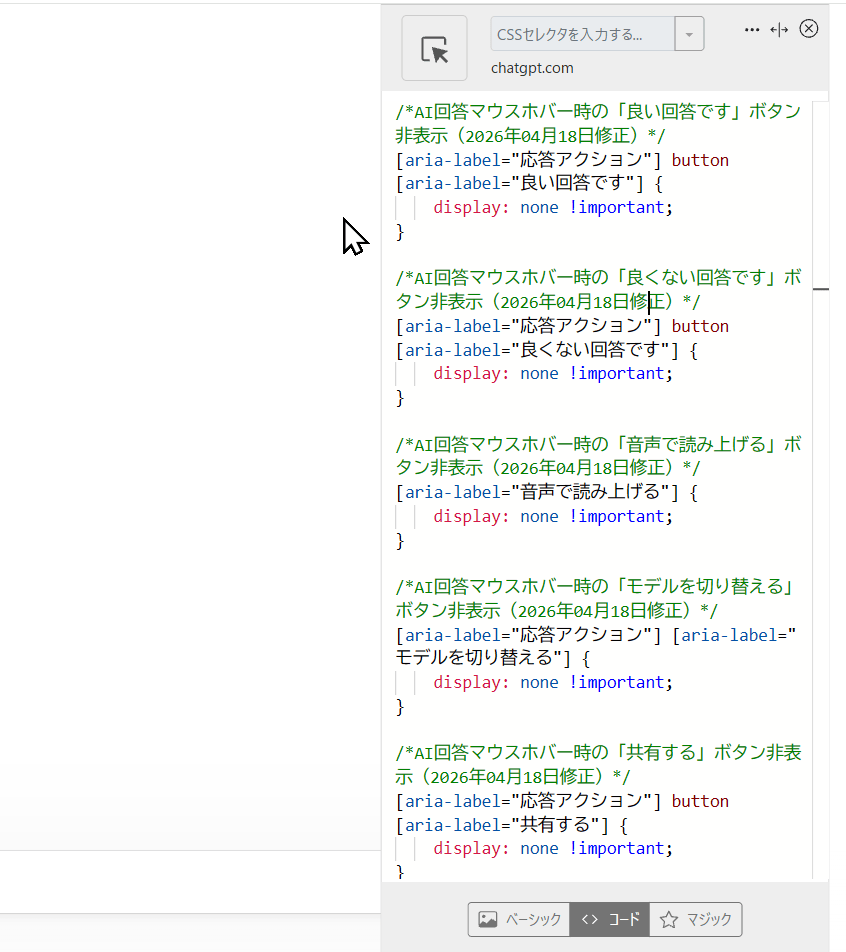Click the panel side-switch arrows icon

pos(780,30)
